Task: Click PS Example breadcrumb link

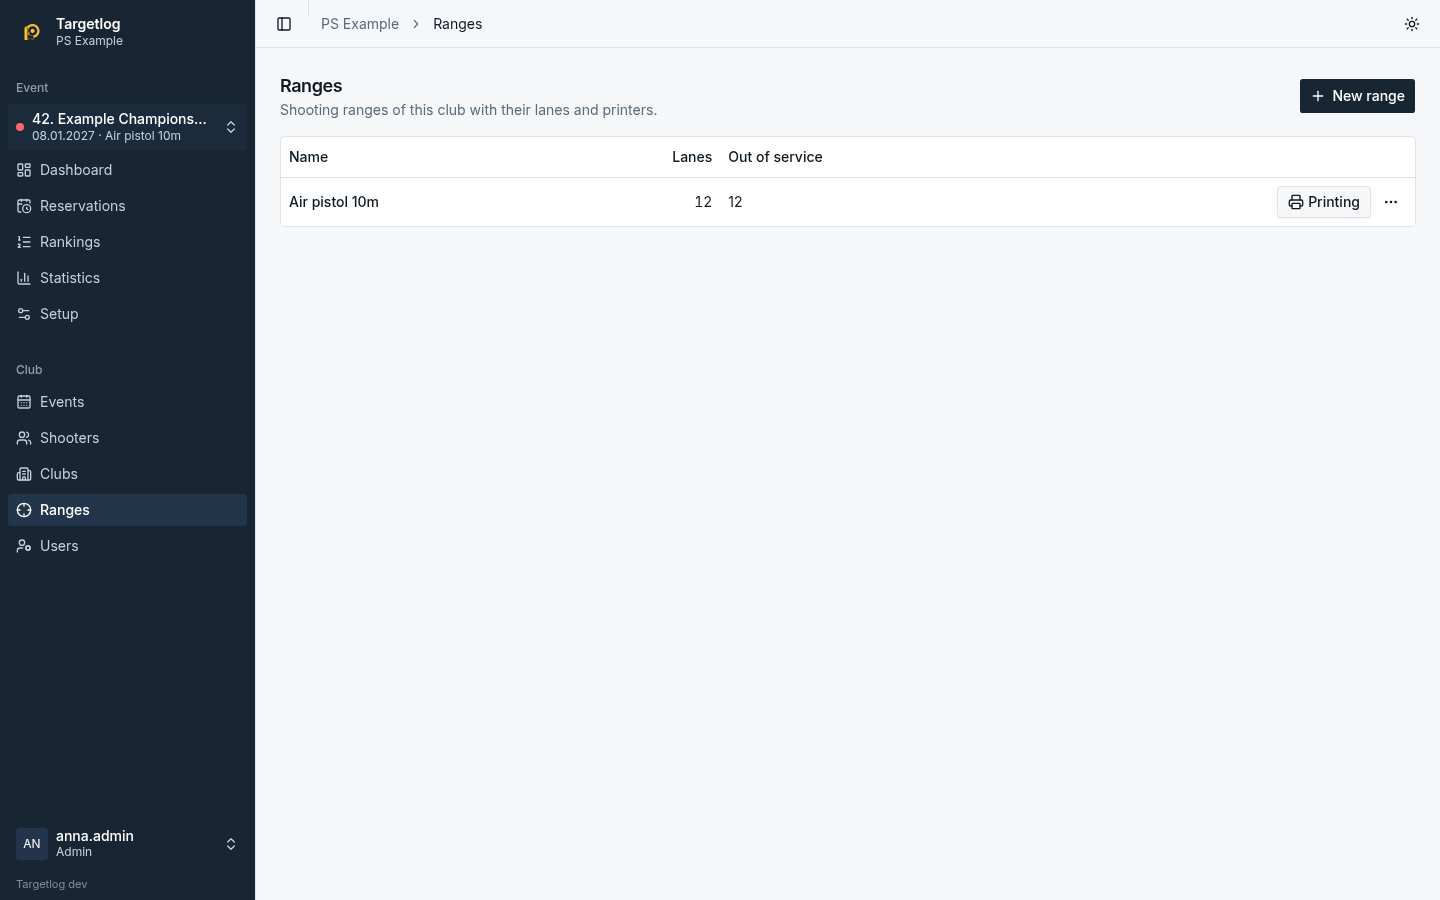Action: pos(360,24)
